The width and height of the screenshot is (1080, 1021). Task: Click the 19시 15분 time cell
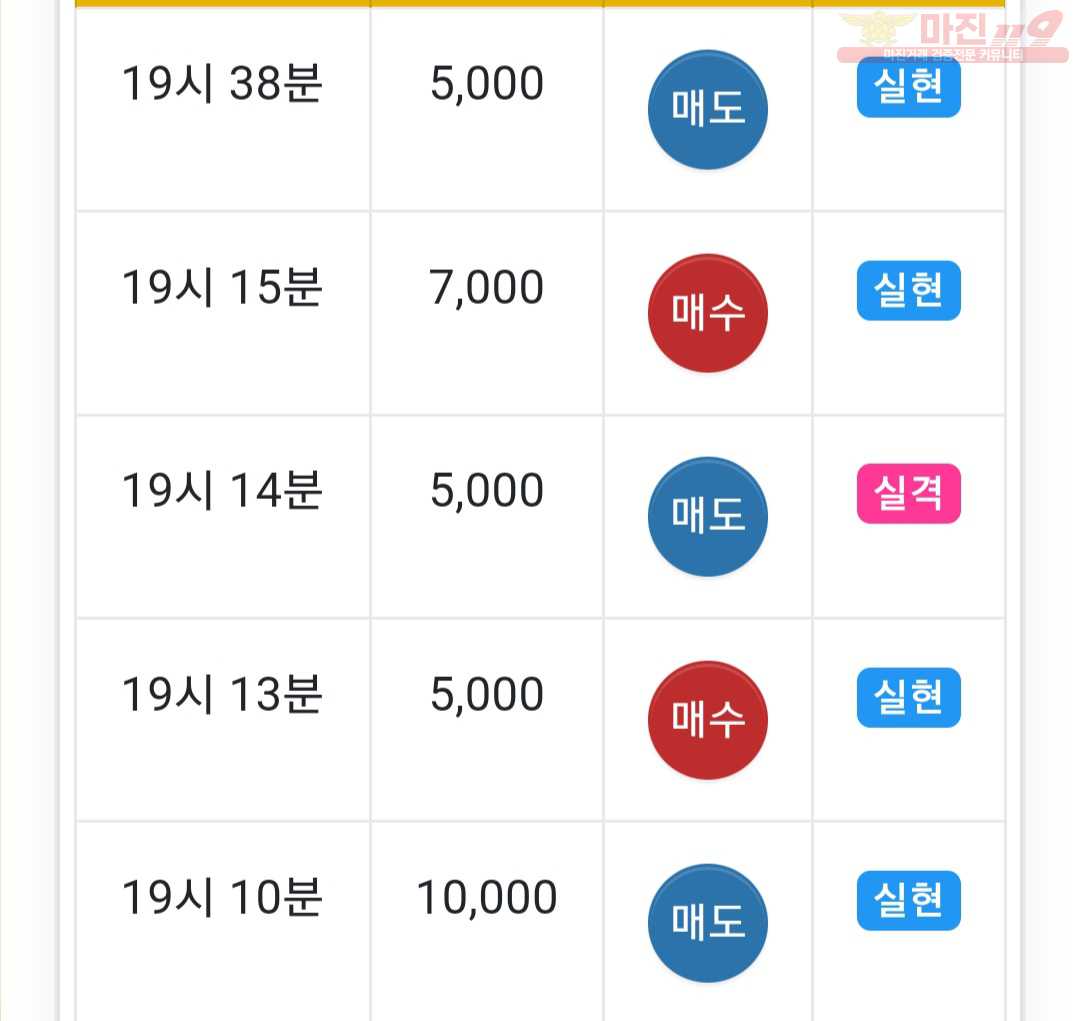pos(222,287)
